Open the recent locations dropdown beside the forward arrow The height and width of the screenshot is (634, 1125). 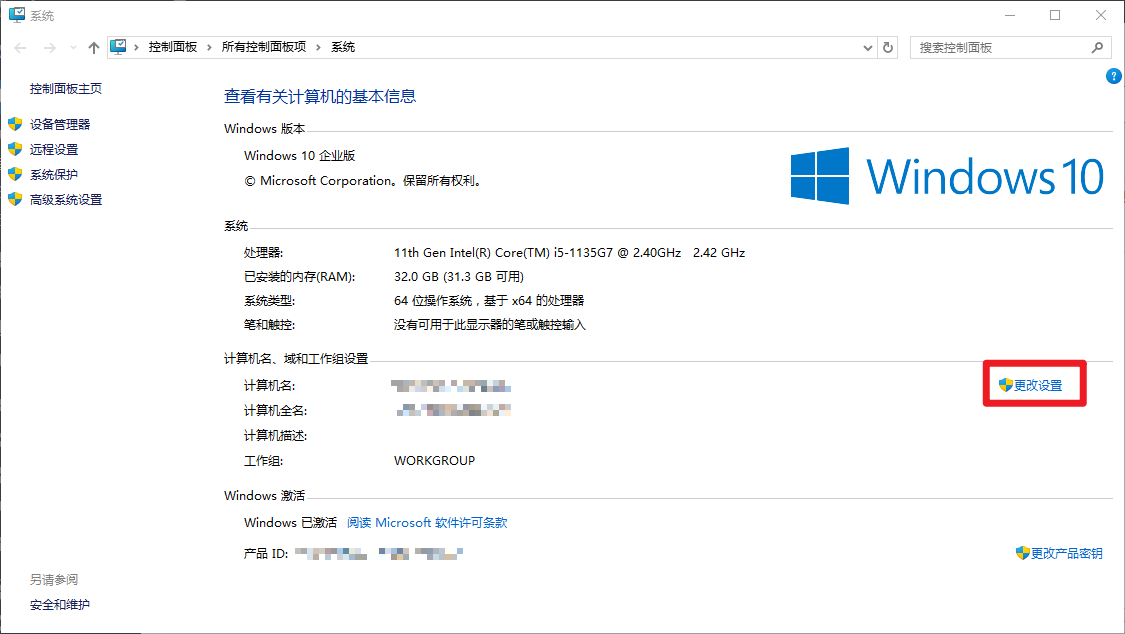point(71,48)
